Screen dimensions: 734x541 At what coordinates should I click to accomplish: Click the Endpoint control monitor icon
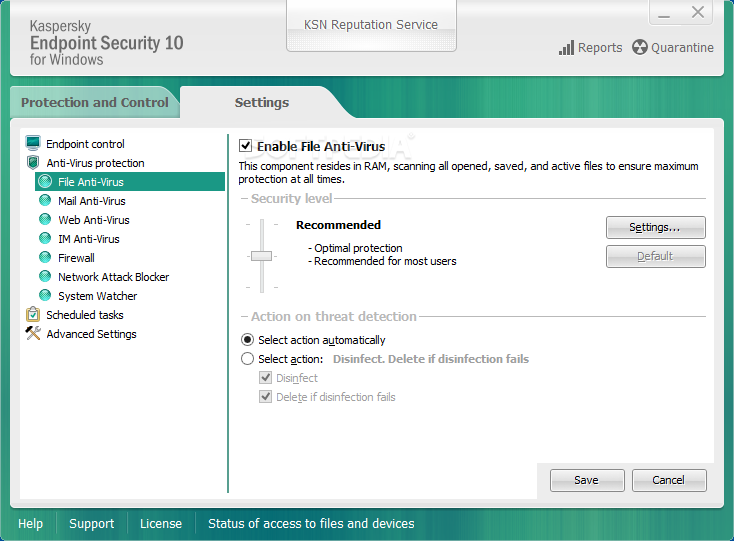[33, 143]
